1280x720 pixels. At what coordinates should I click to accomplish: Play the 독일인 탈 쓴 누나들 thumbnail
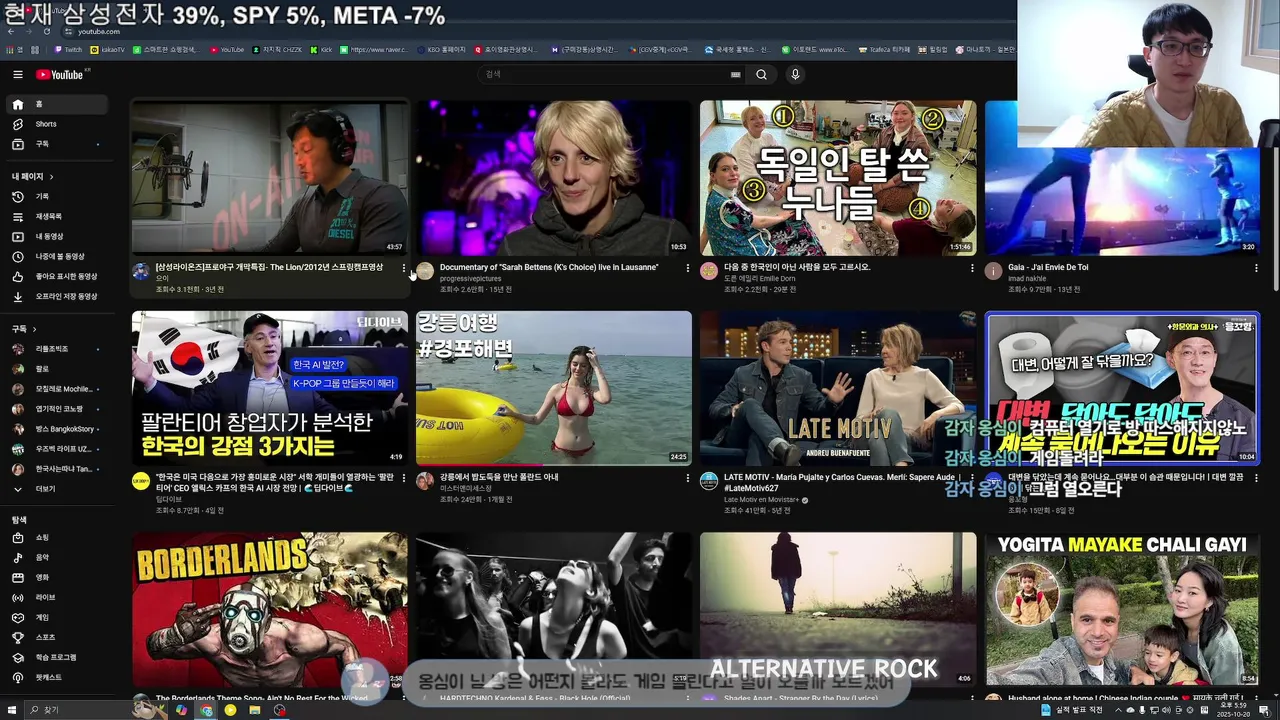coord(838,178)
